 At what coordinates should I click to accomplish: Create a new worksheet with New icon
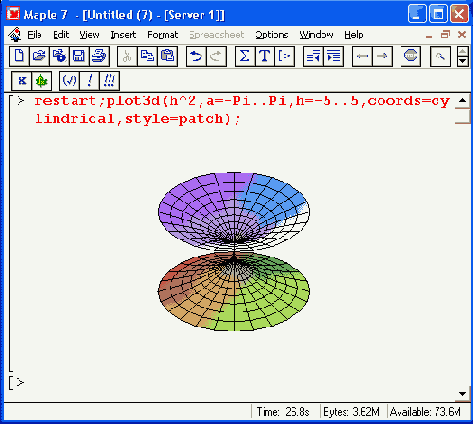[19, 56]
